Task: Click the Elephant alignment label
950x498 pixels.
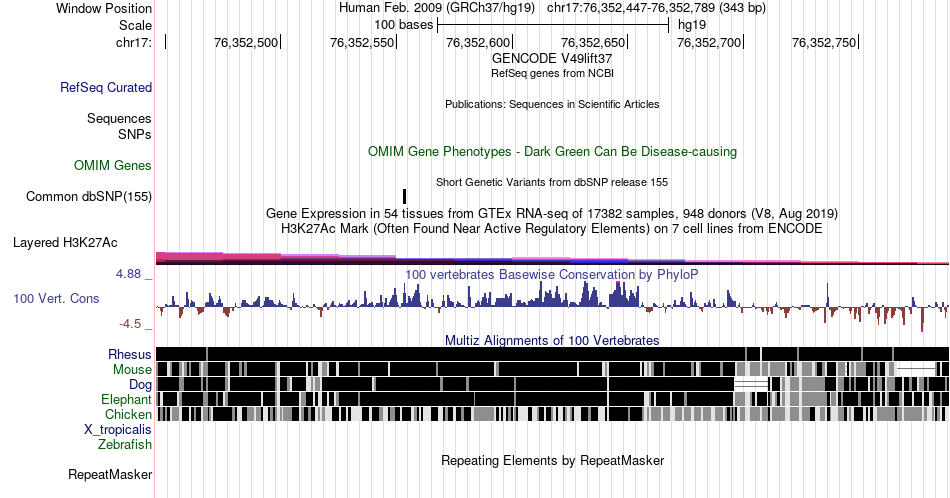Action: (x=127, y=399)
